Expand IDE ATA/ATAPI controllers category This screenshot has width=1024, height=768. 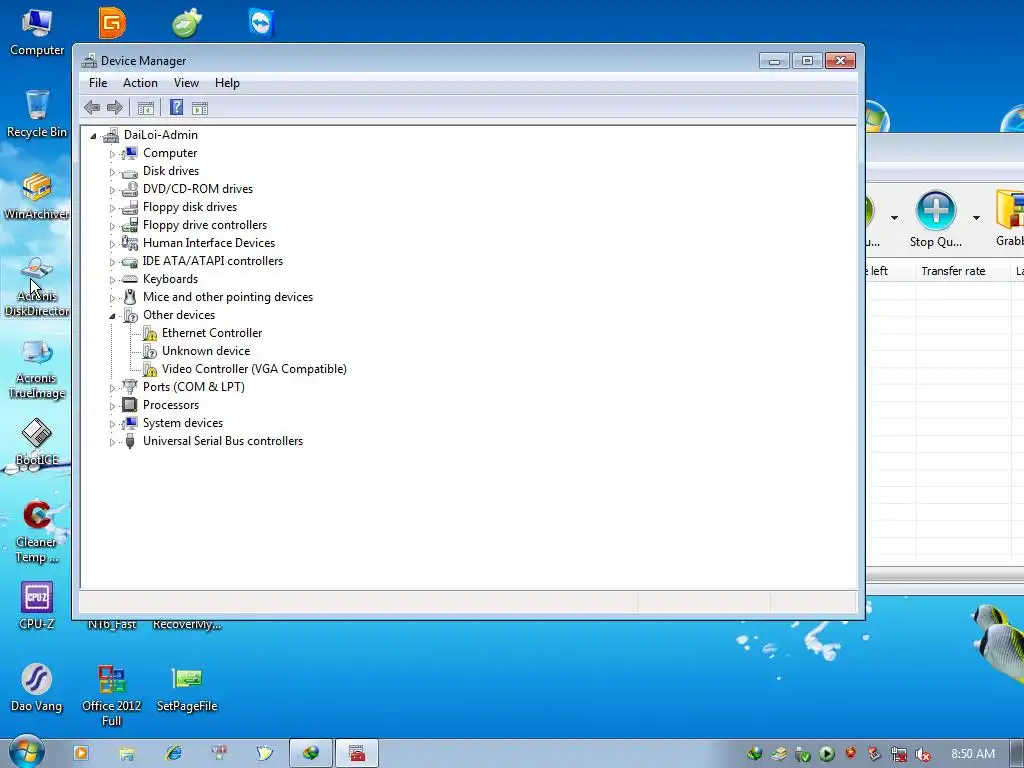[x=112, y=262]
